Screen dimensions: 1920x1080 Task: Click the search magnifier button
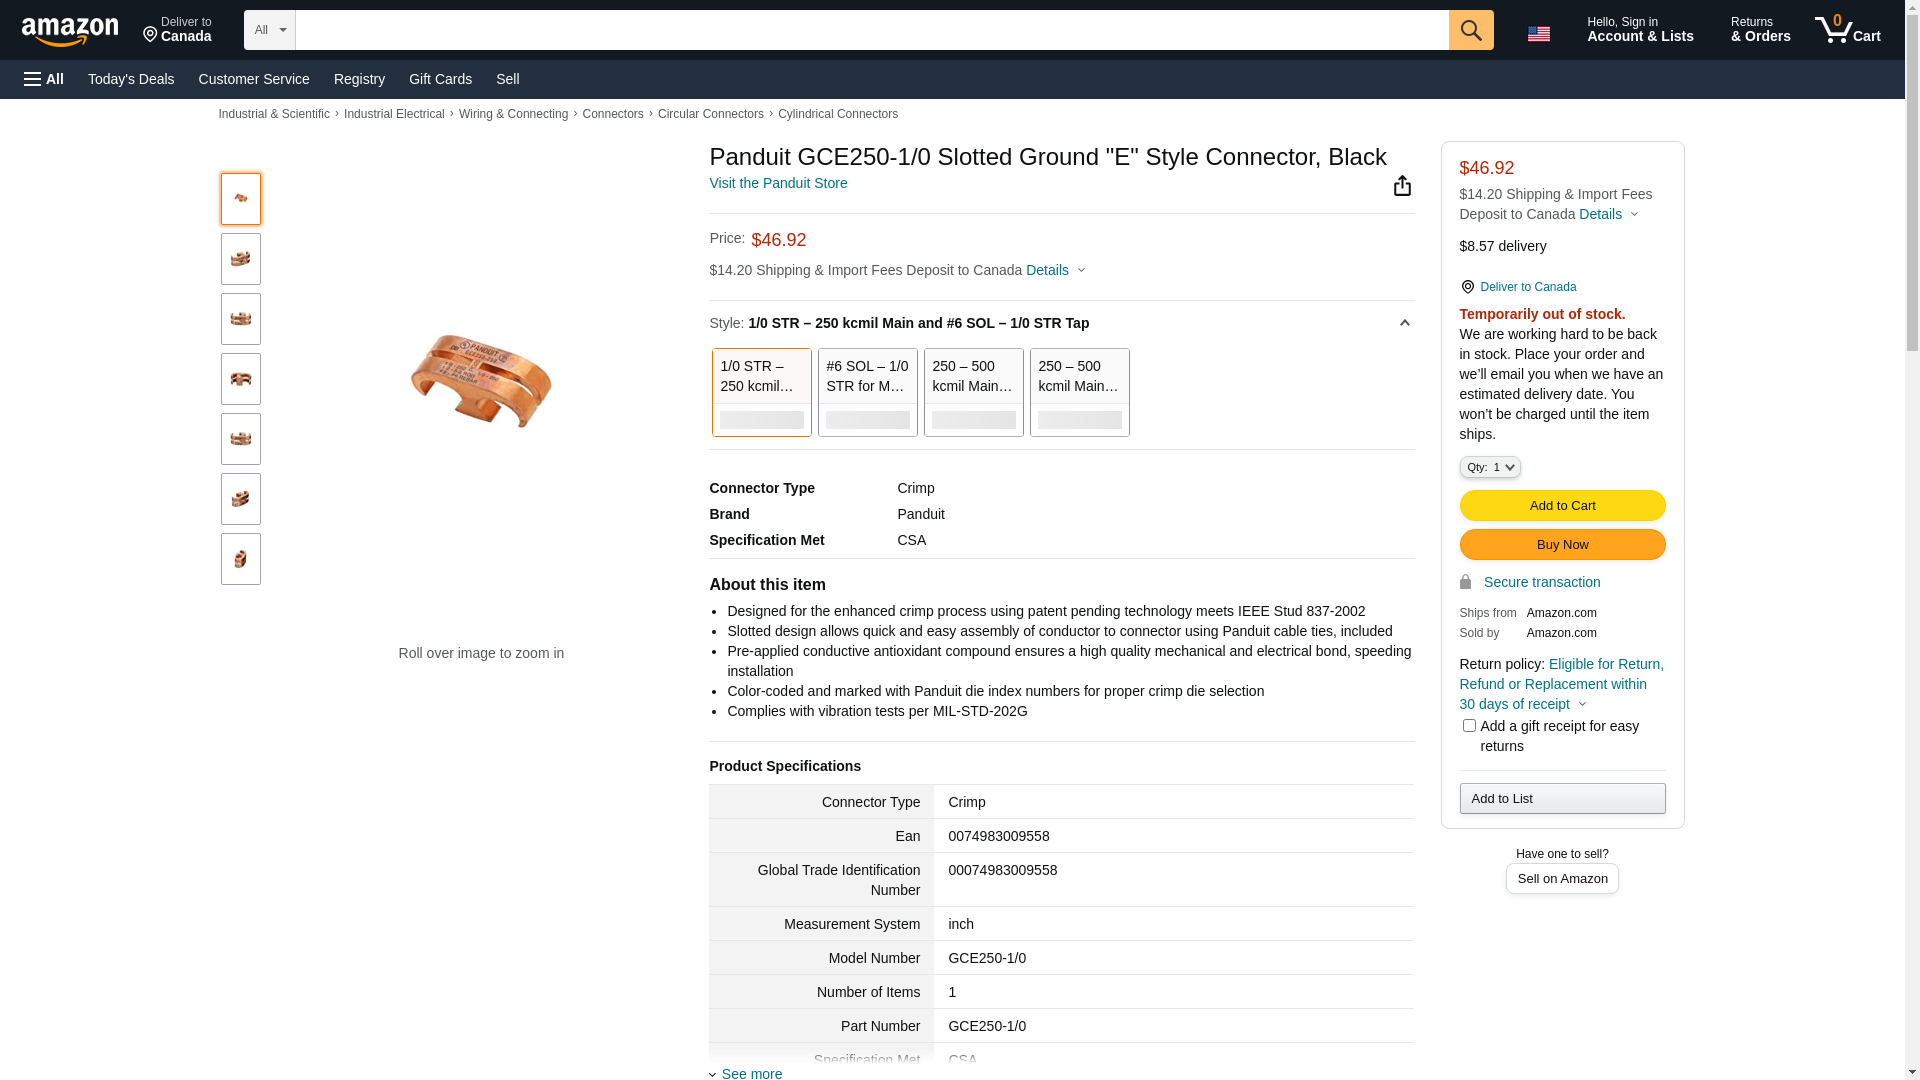pyautogui.click(x=1470, y=30)
